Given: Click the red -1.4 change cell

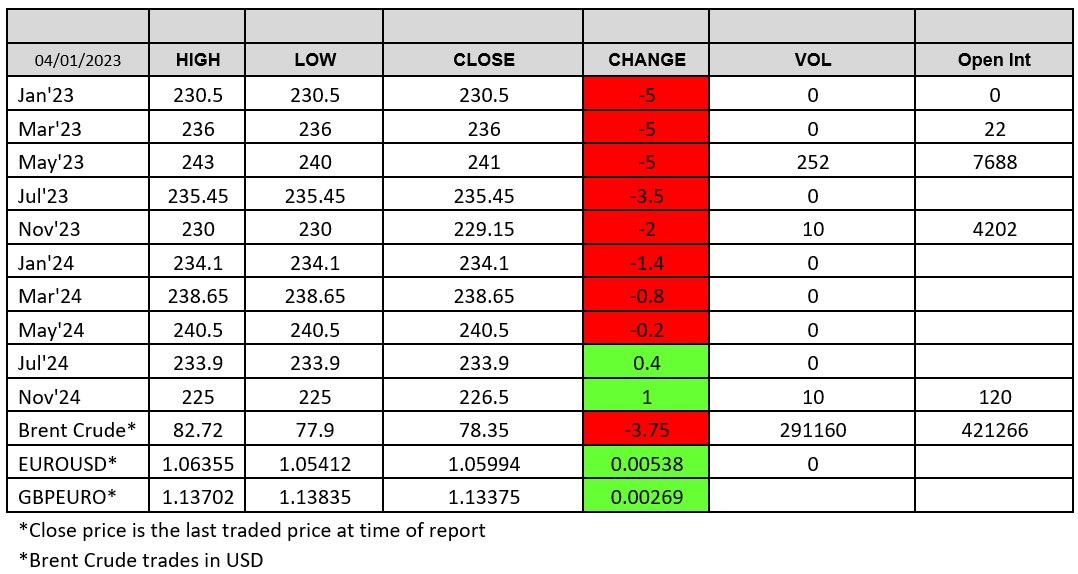Looking at the screenshot, I should (646, 263).
